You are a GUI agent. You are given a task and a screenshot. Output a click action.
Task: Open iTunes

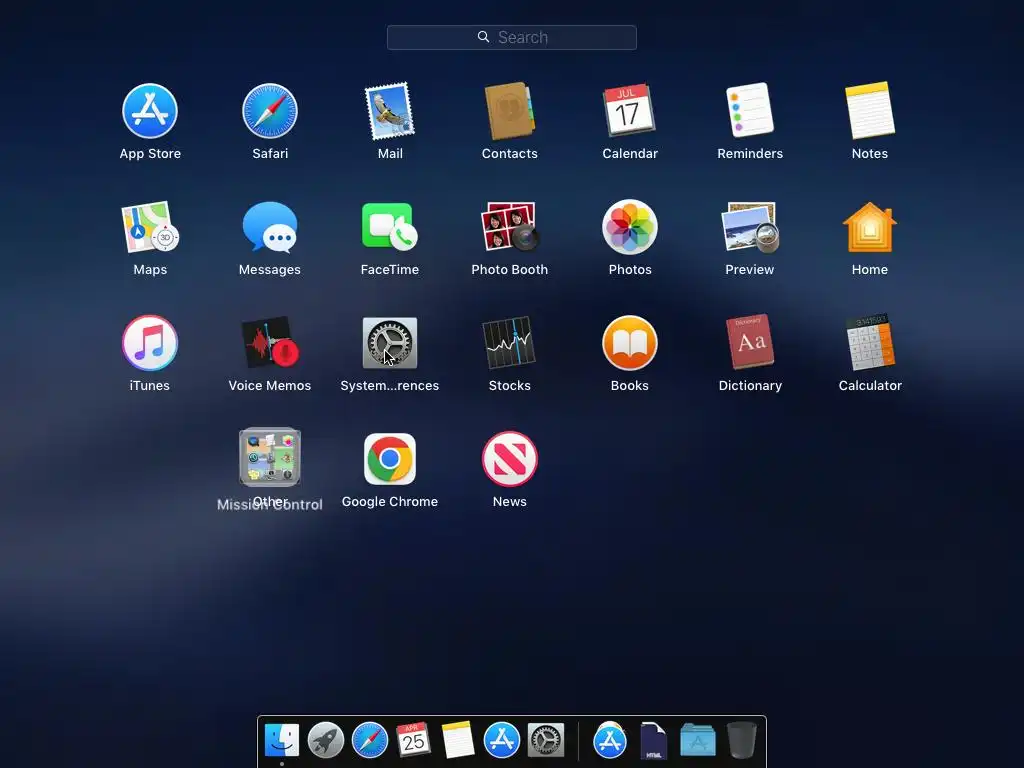pos(150,343)
